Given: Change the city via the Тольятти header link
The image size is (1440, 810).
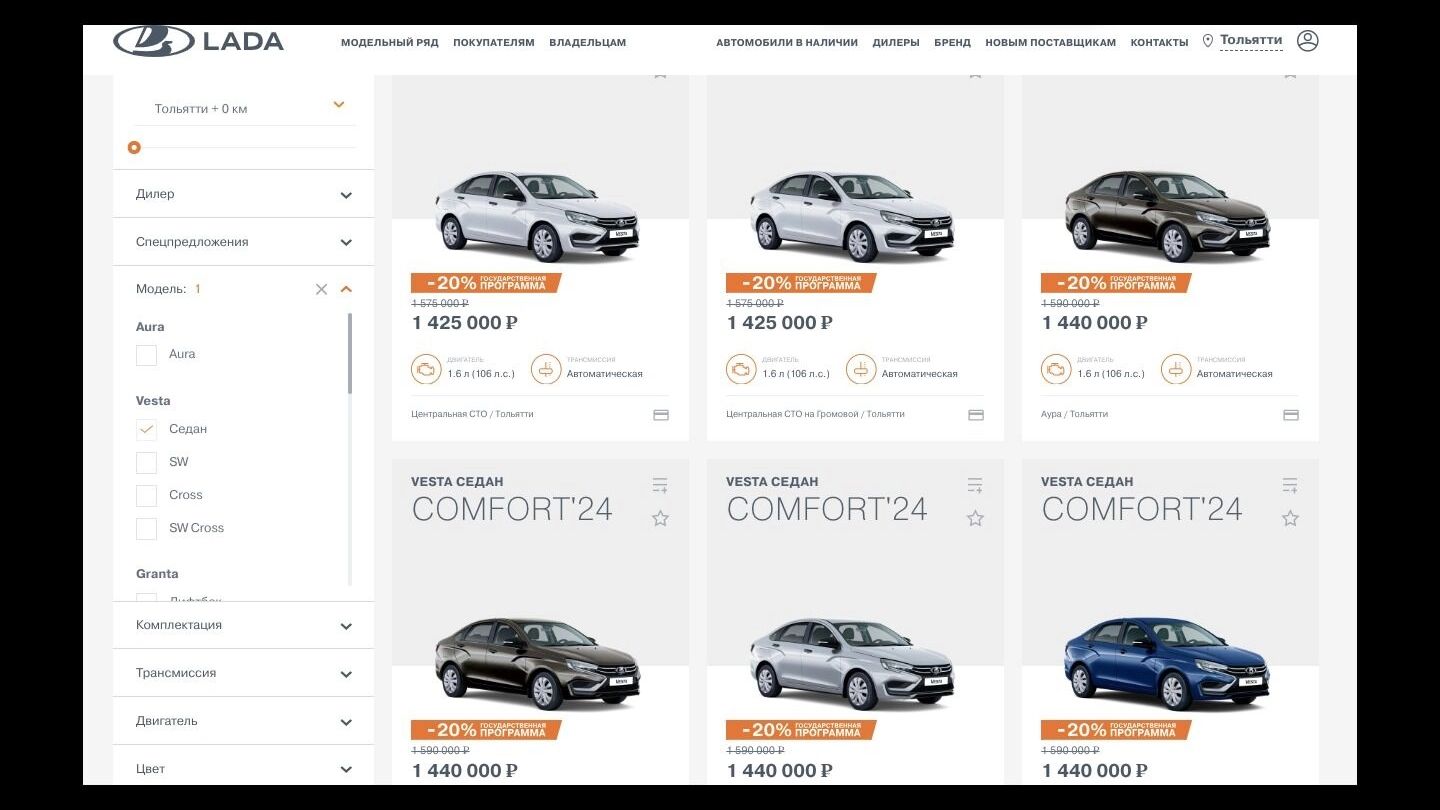Looking at the screenshot, I should tap(1251, 41).
